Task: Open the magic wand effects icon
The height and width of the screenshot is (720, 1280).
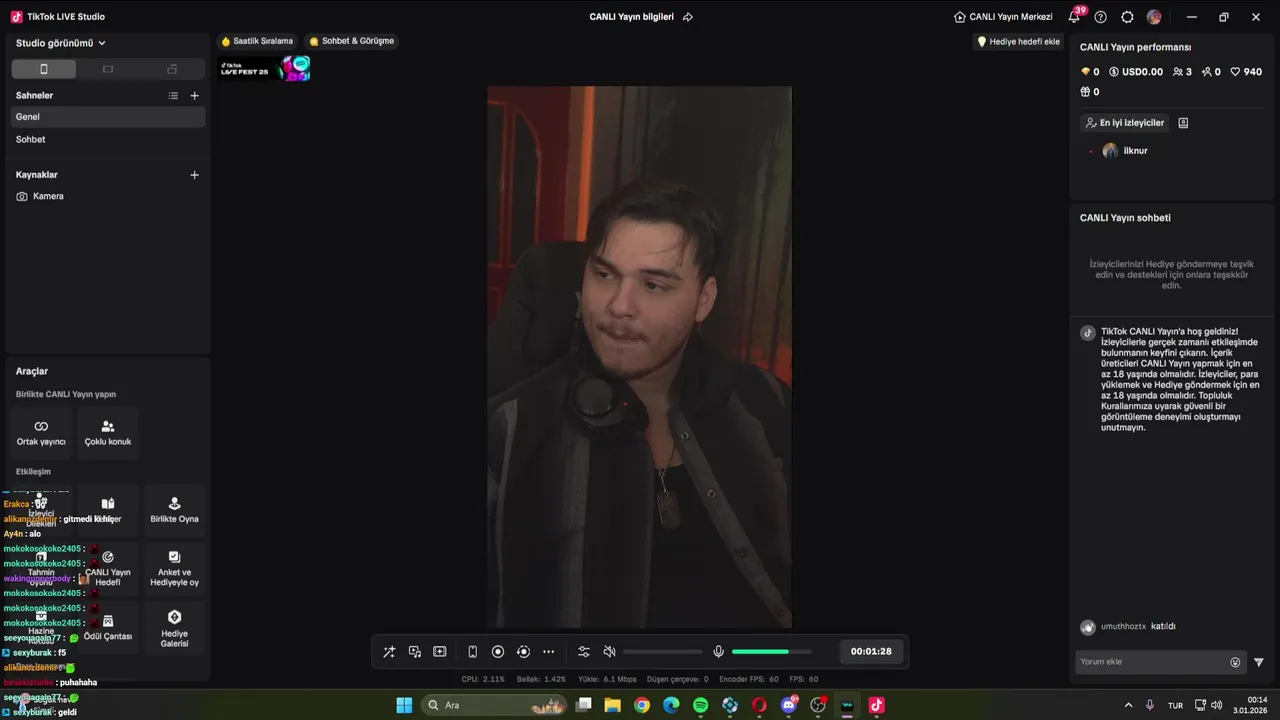Action: [x=389, y=652]
